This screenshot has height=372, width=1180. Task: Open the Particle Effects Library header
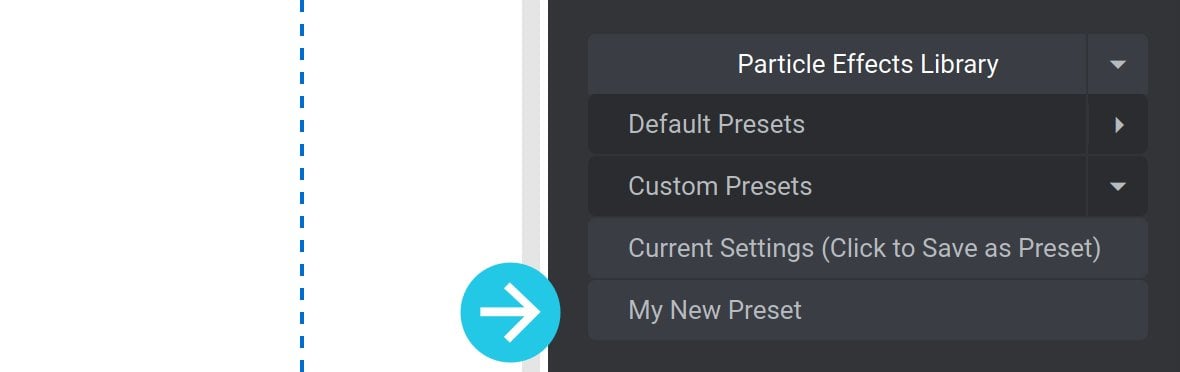pyautogui.click(x=837, y=64)
